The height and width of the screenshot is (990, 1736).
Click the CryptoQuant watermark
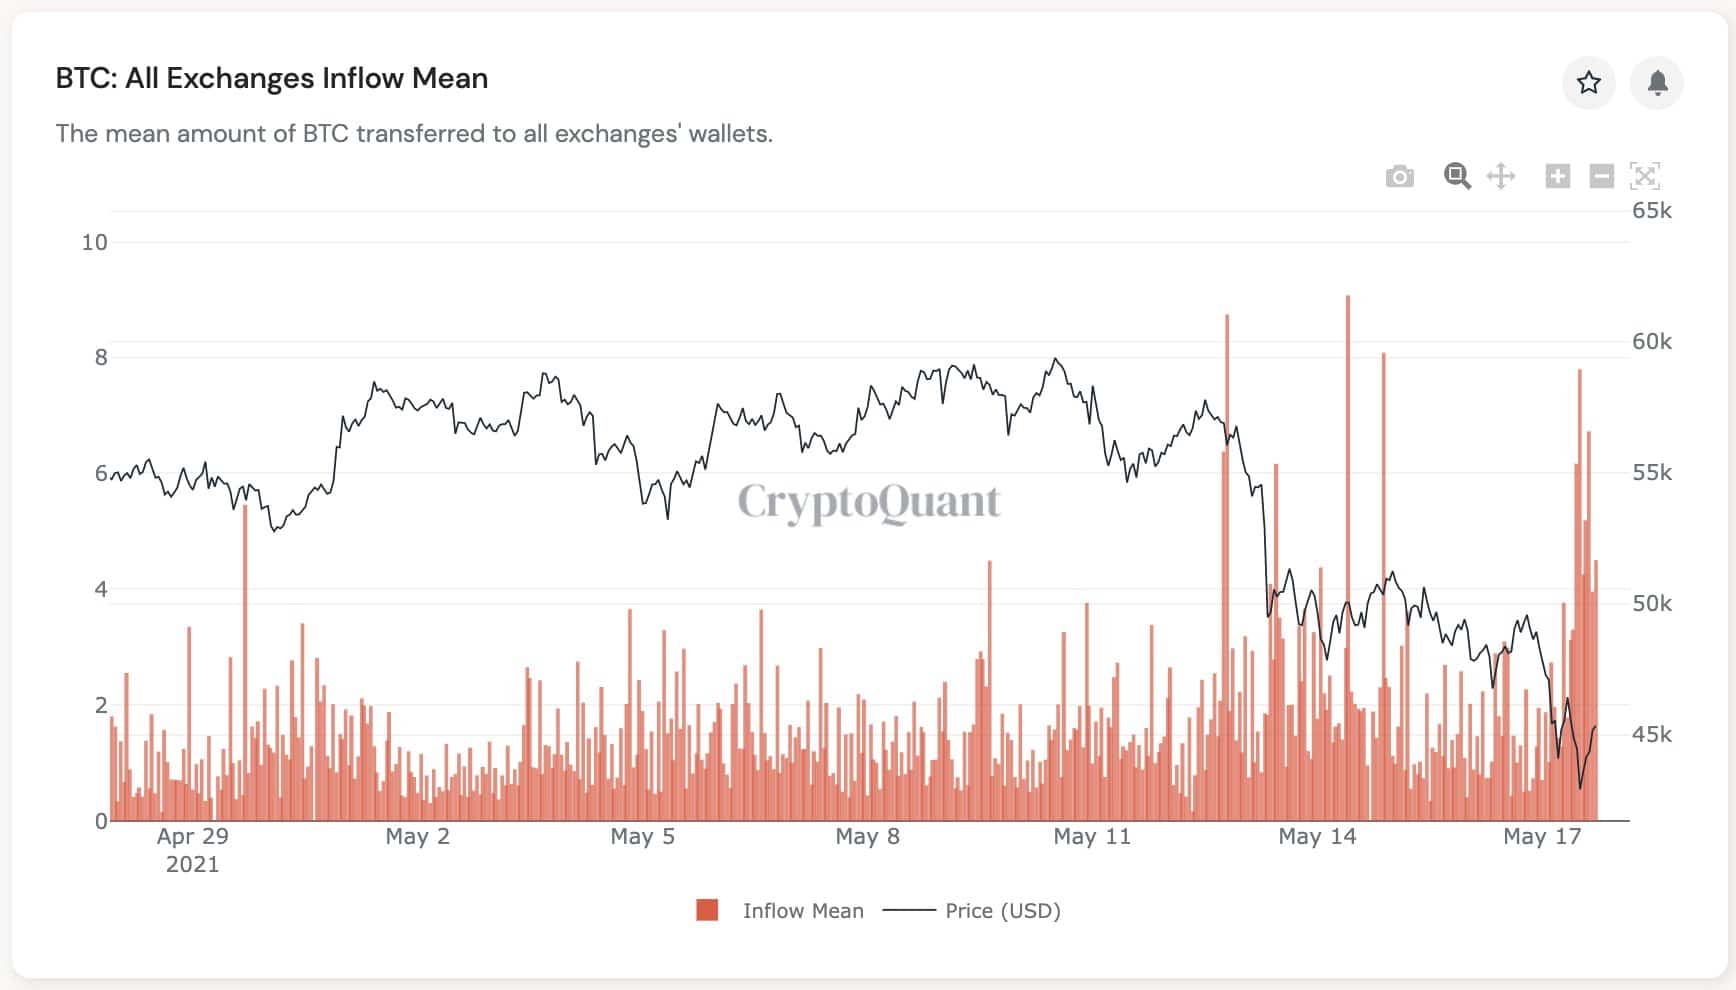(x=868, y=502)
